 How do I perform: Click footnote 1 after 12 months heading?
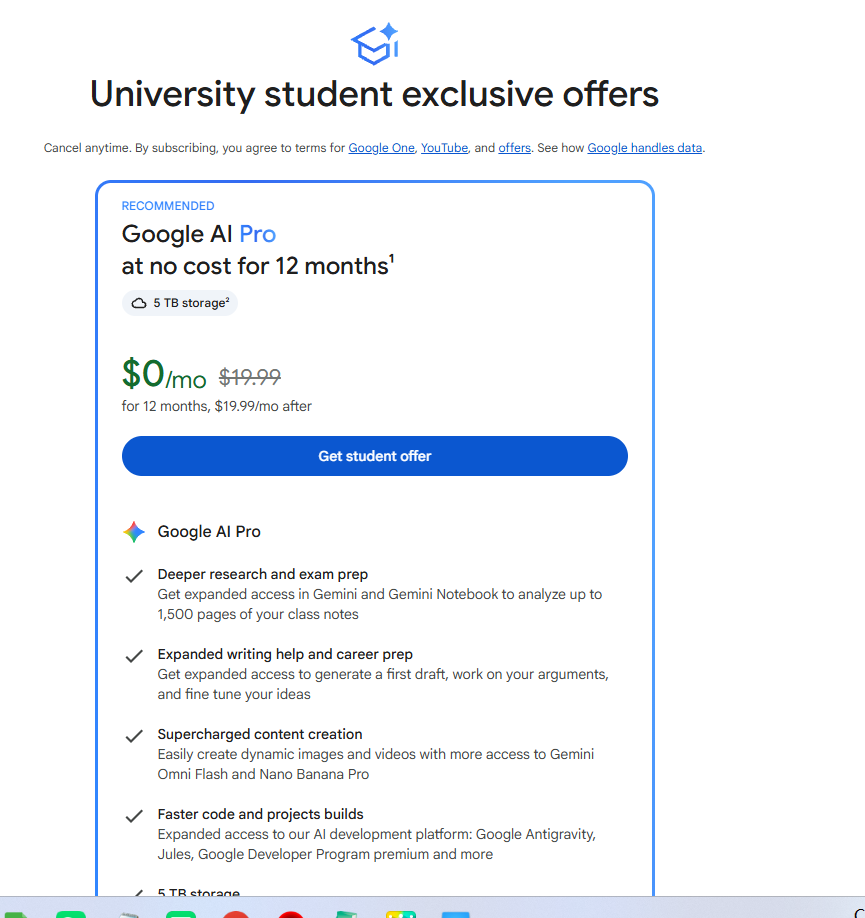(392, 258)
